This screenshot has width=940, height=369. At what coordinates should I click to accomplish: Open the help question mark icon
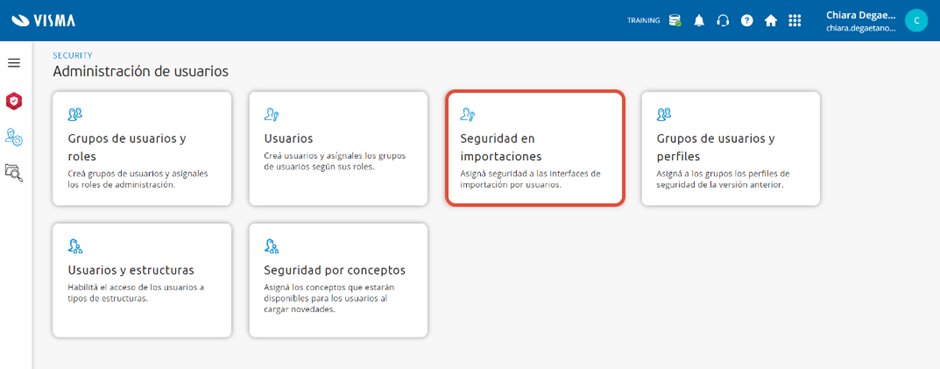[747, 20]
